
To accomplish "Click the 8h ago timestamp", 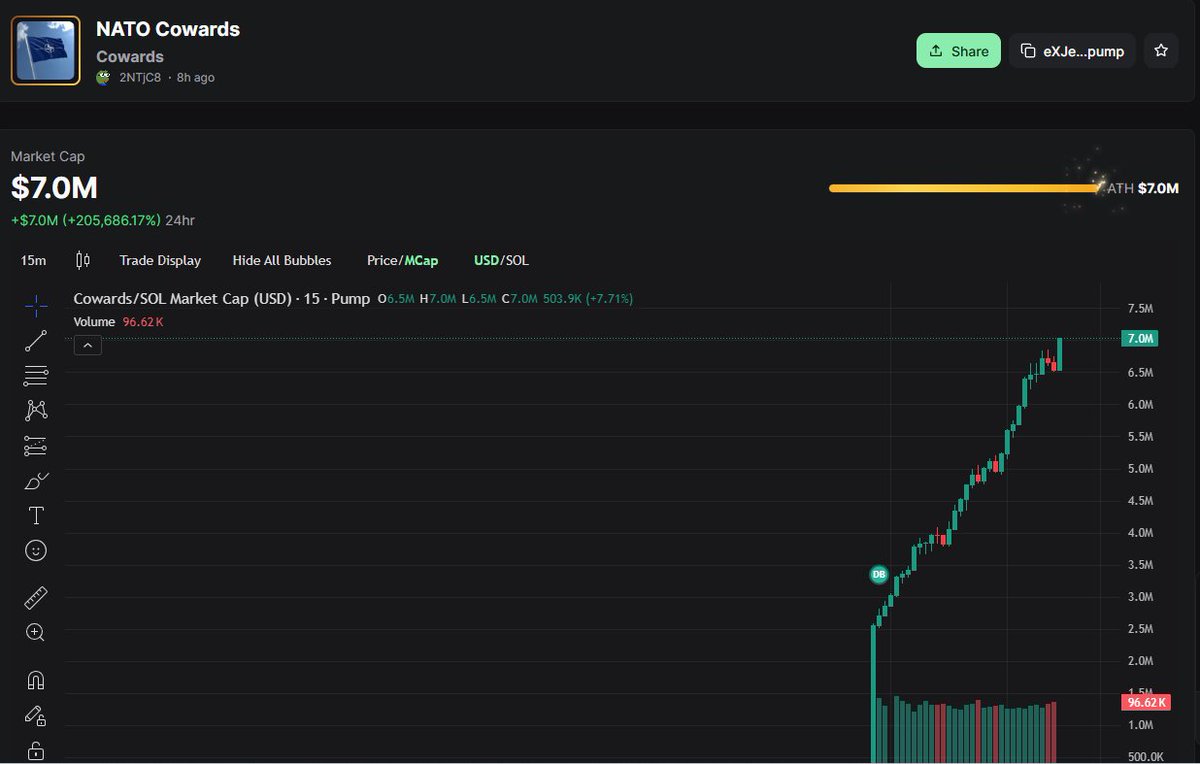I will 196,77.
